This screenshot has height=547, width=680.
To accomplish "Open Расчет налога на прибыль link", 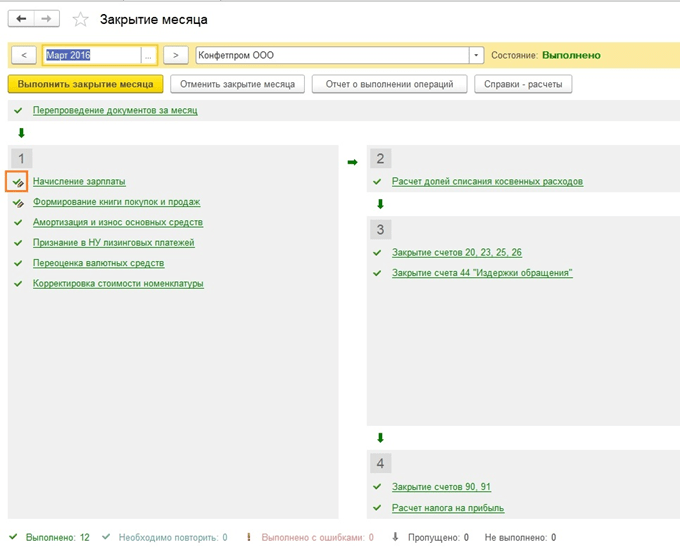I will tap(448, 508).
